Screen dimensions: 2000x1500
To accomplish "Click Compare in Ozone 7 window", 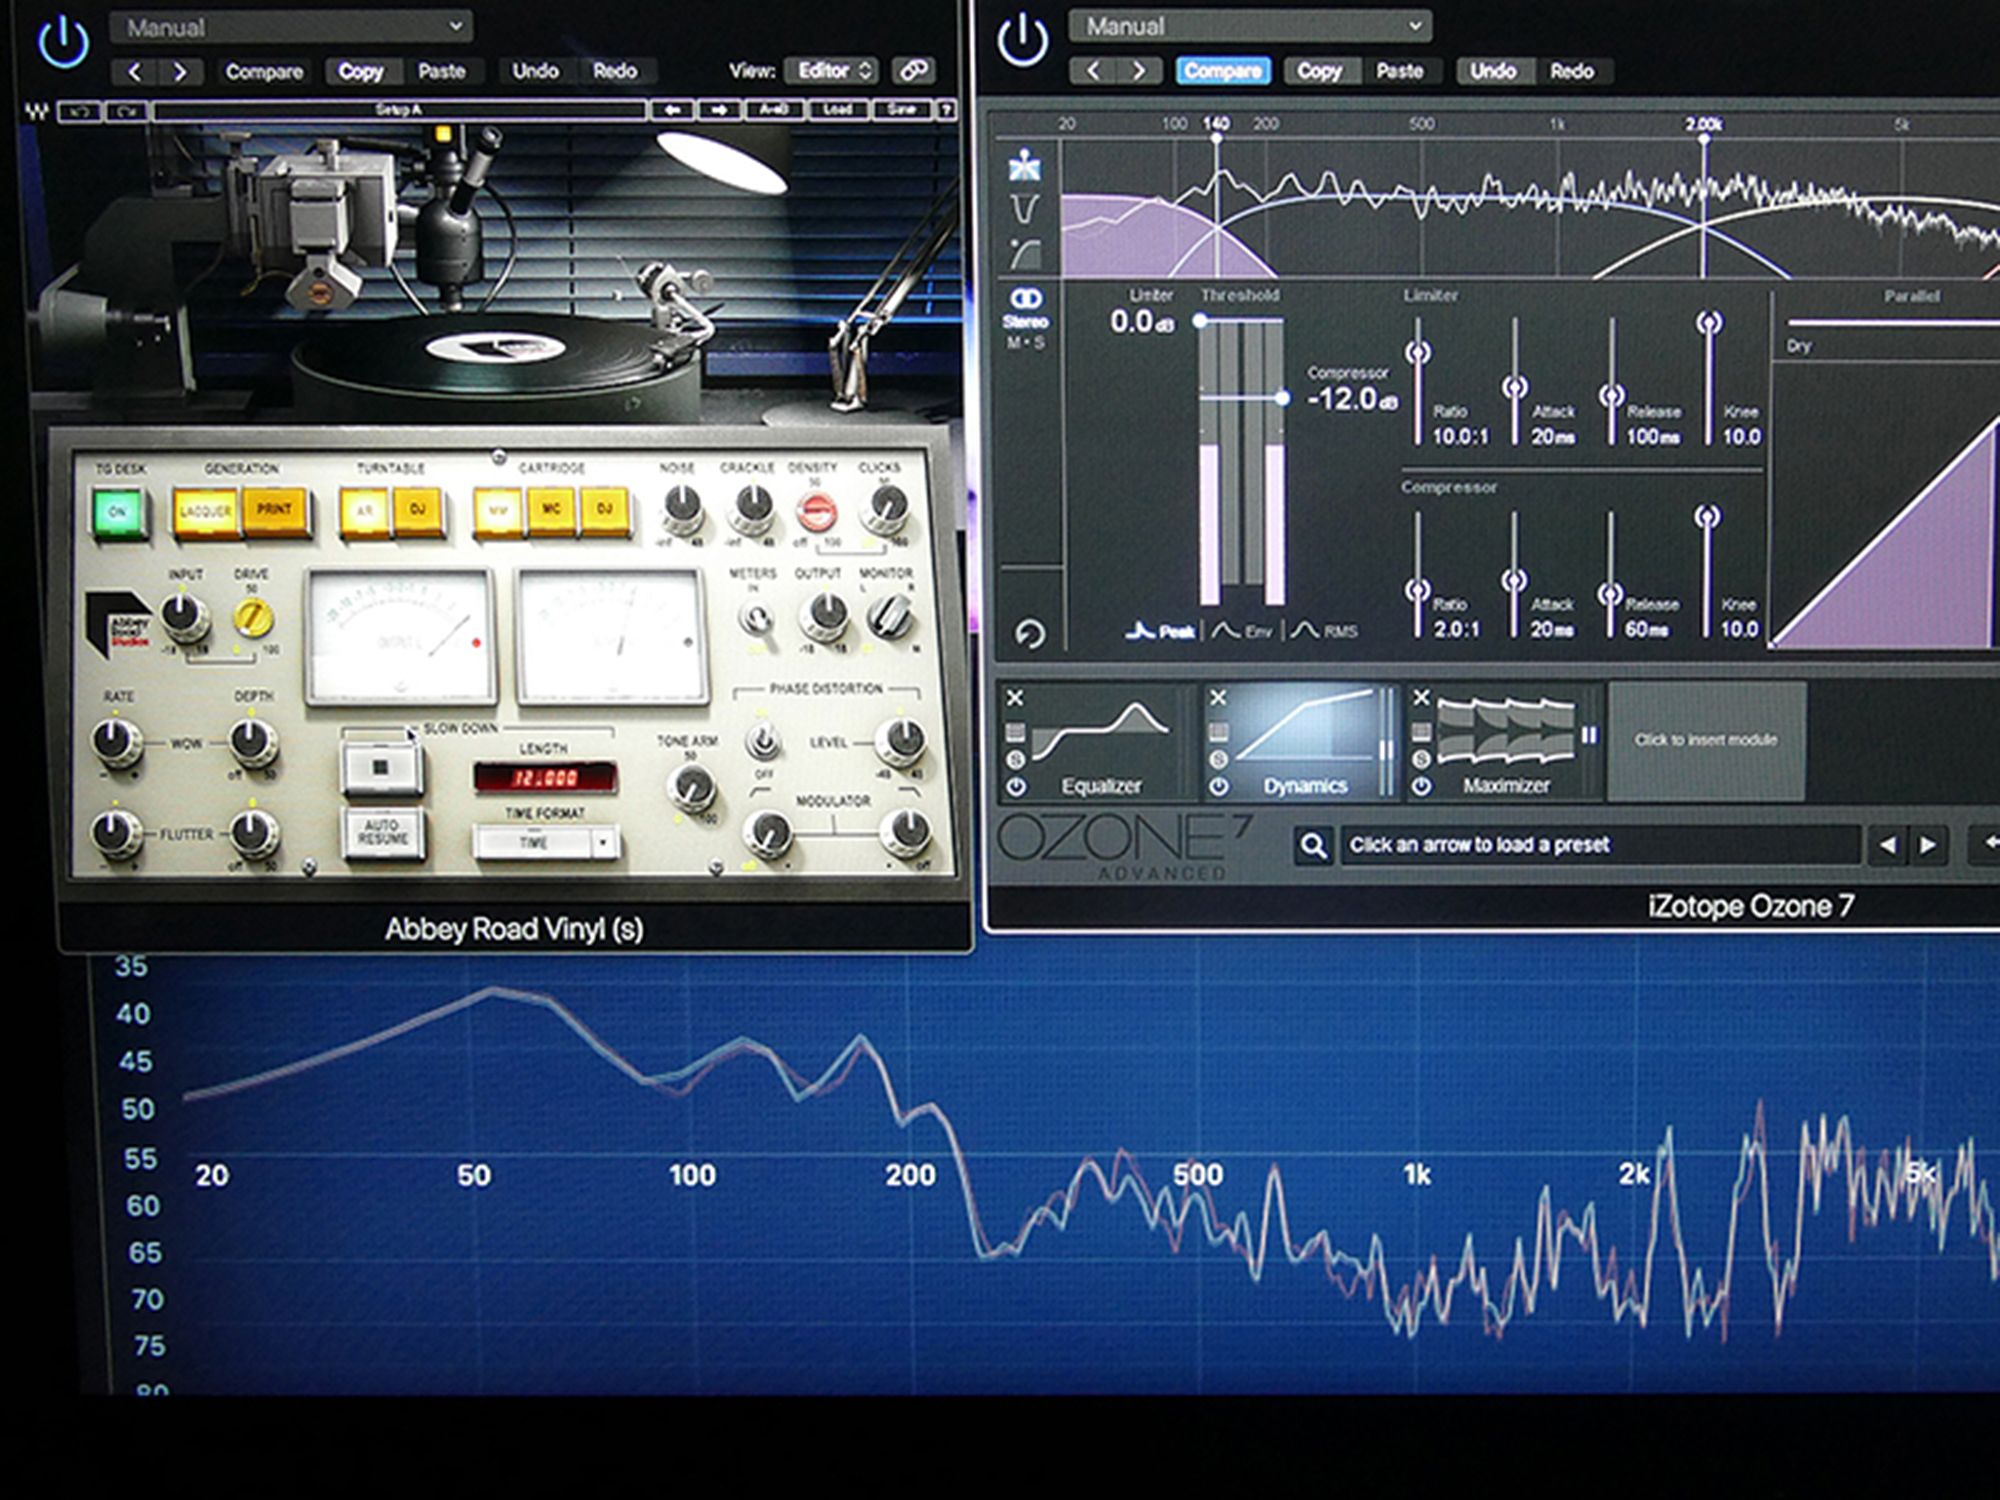I will point(1222,71).
